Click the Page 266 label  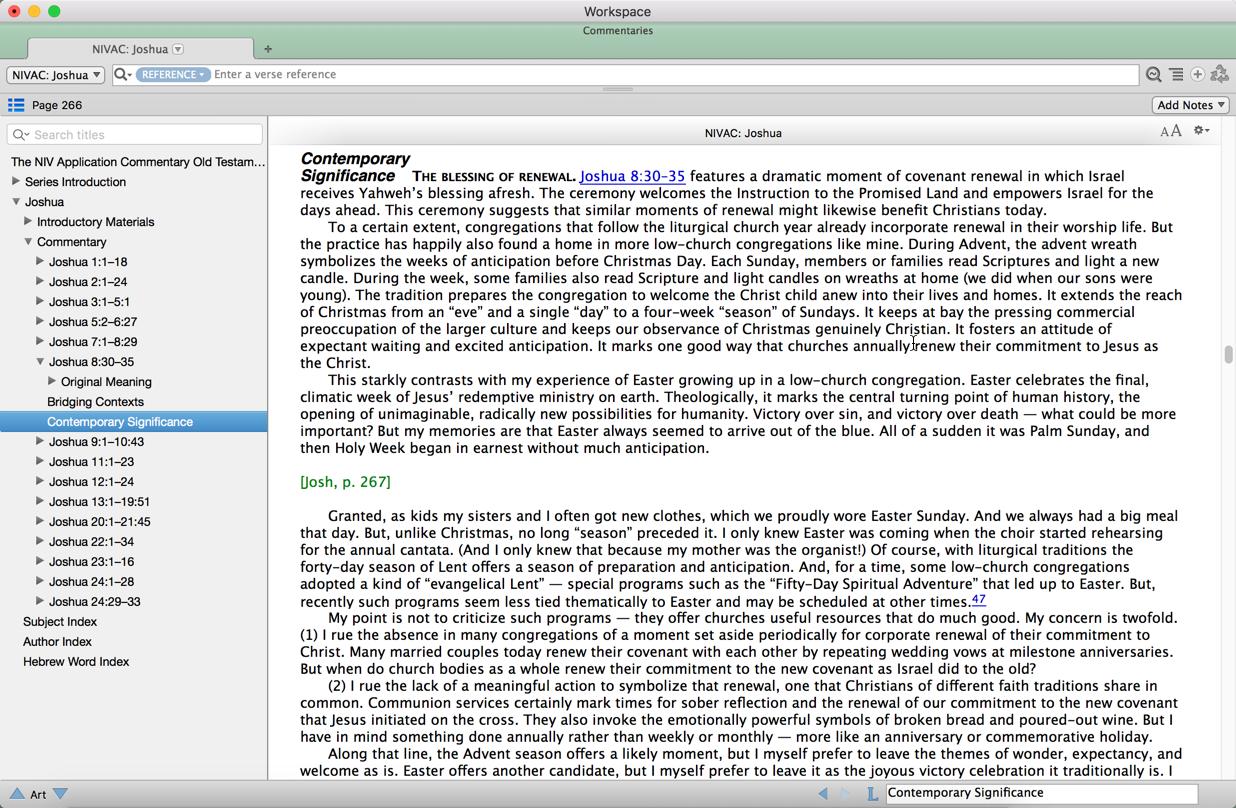pos(57,105)
